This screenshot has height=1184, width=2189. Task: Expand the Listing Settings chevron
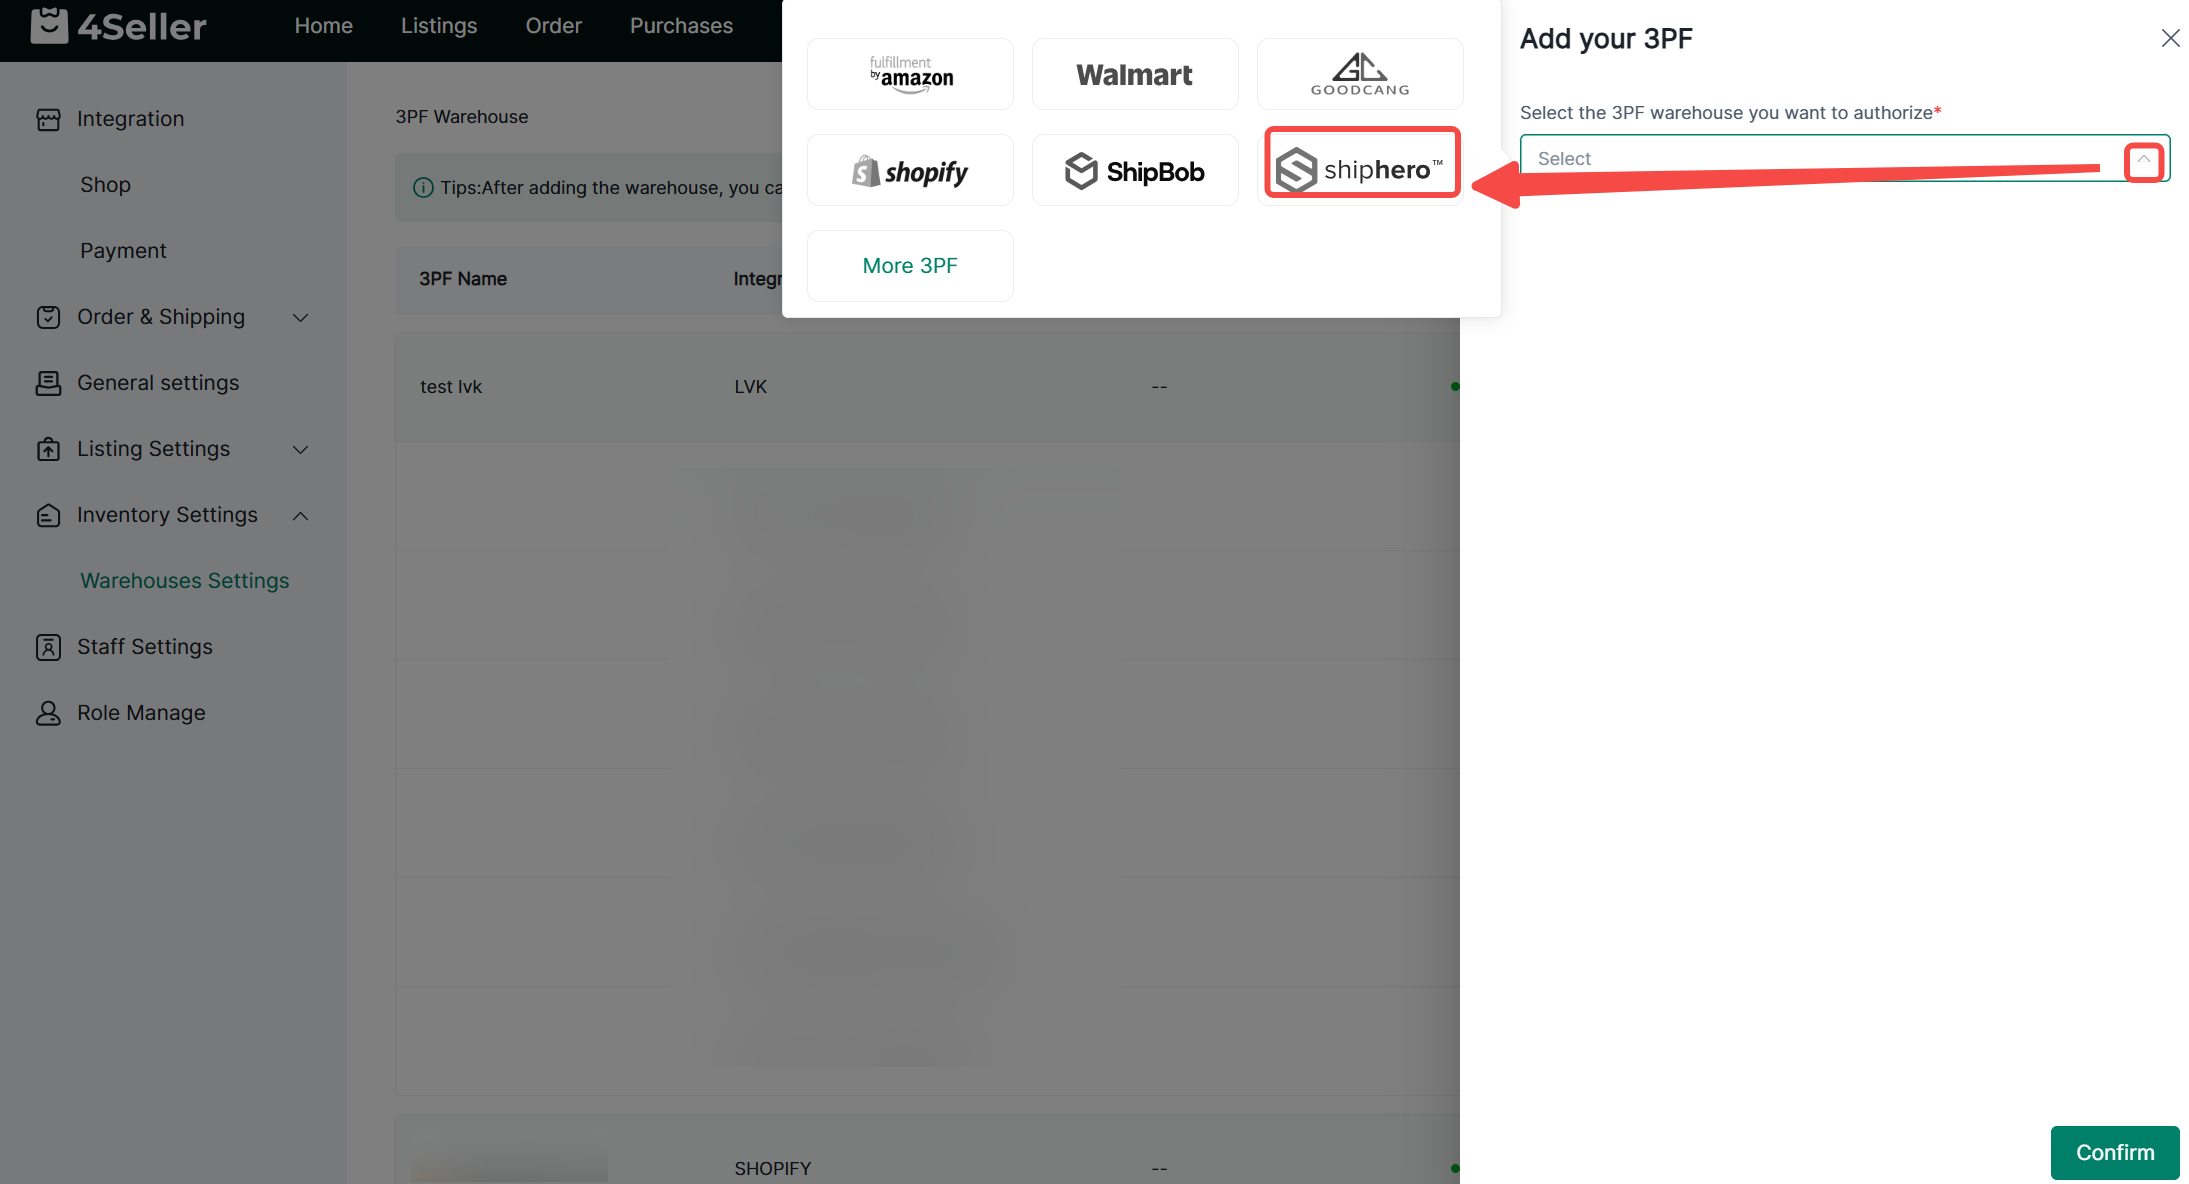[x=300, y=449]
